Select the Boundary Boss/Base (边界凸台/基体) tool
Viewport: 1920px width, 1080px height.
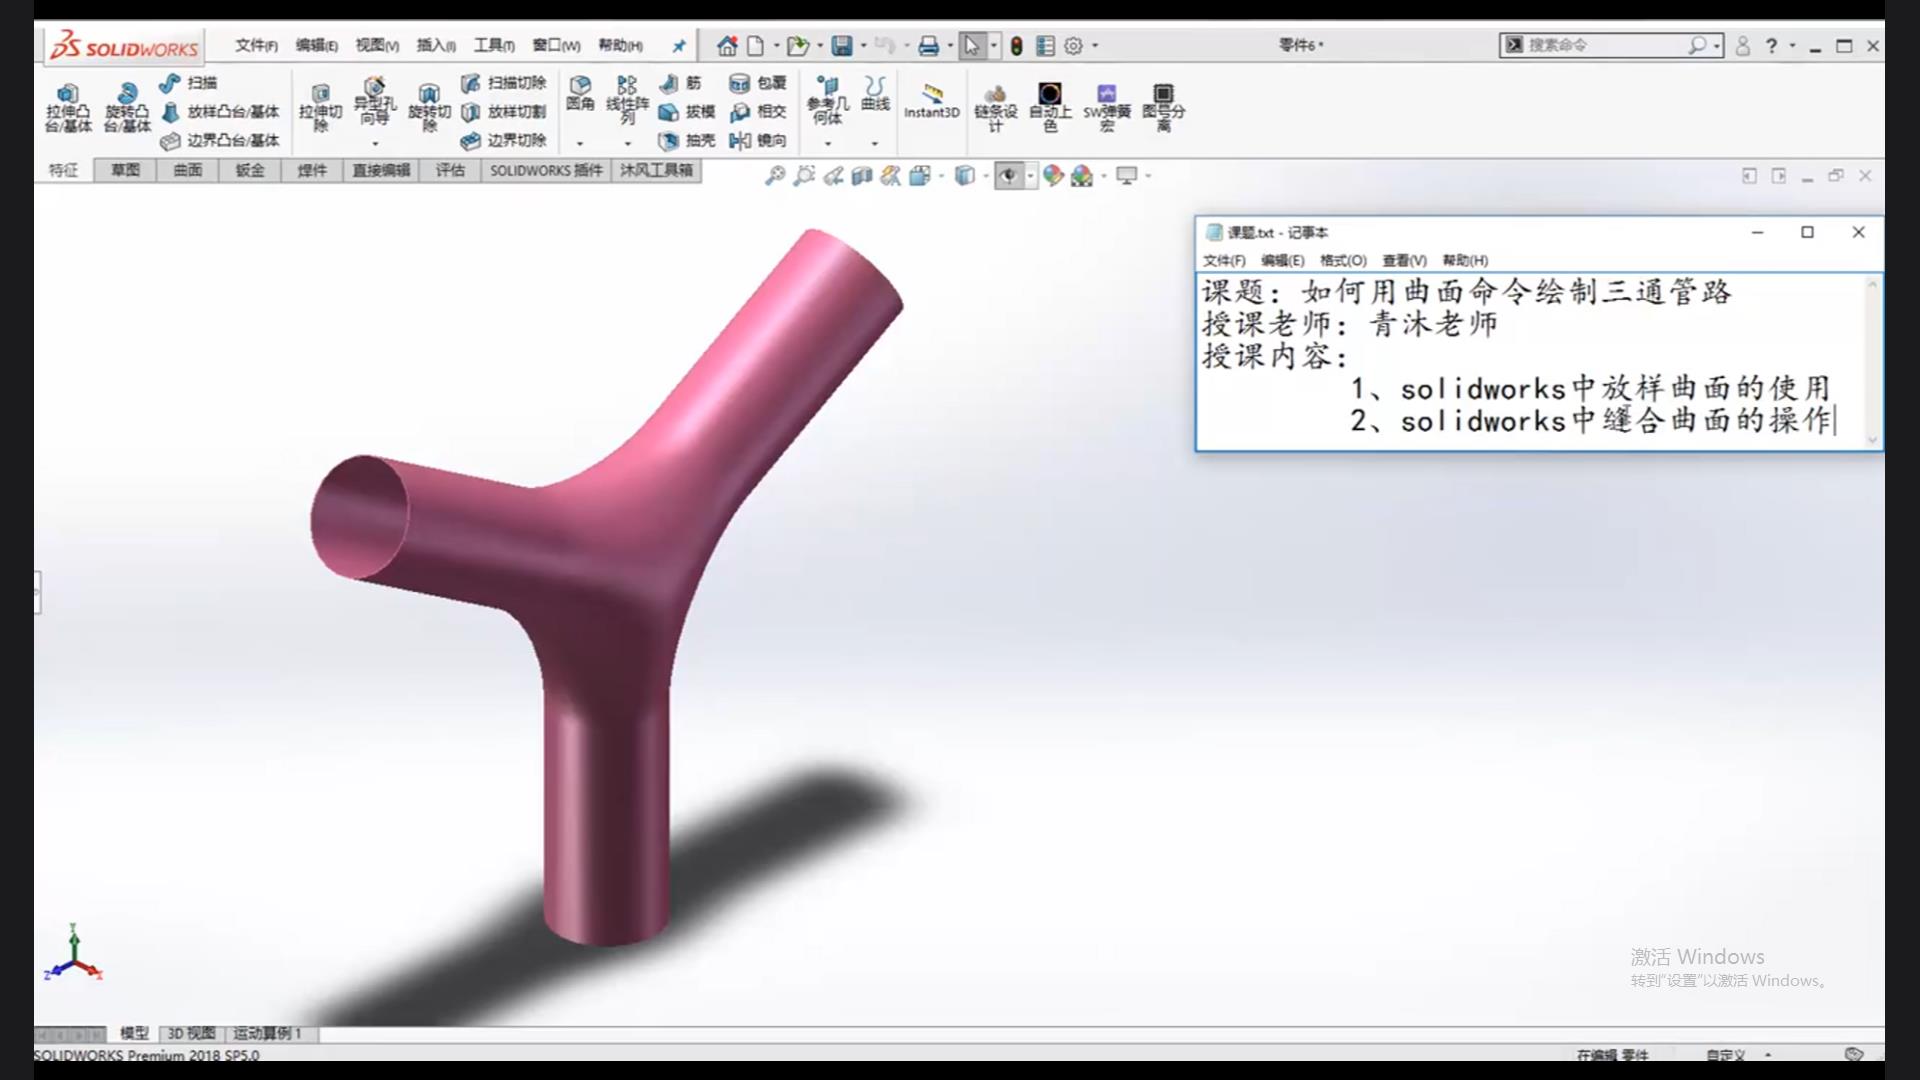221,141
